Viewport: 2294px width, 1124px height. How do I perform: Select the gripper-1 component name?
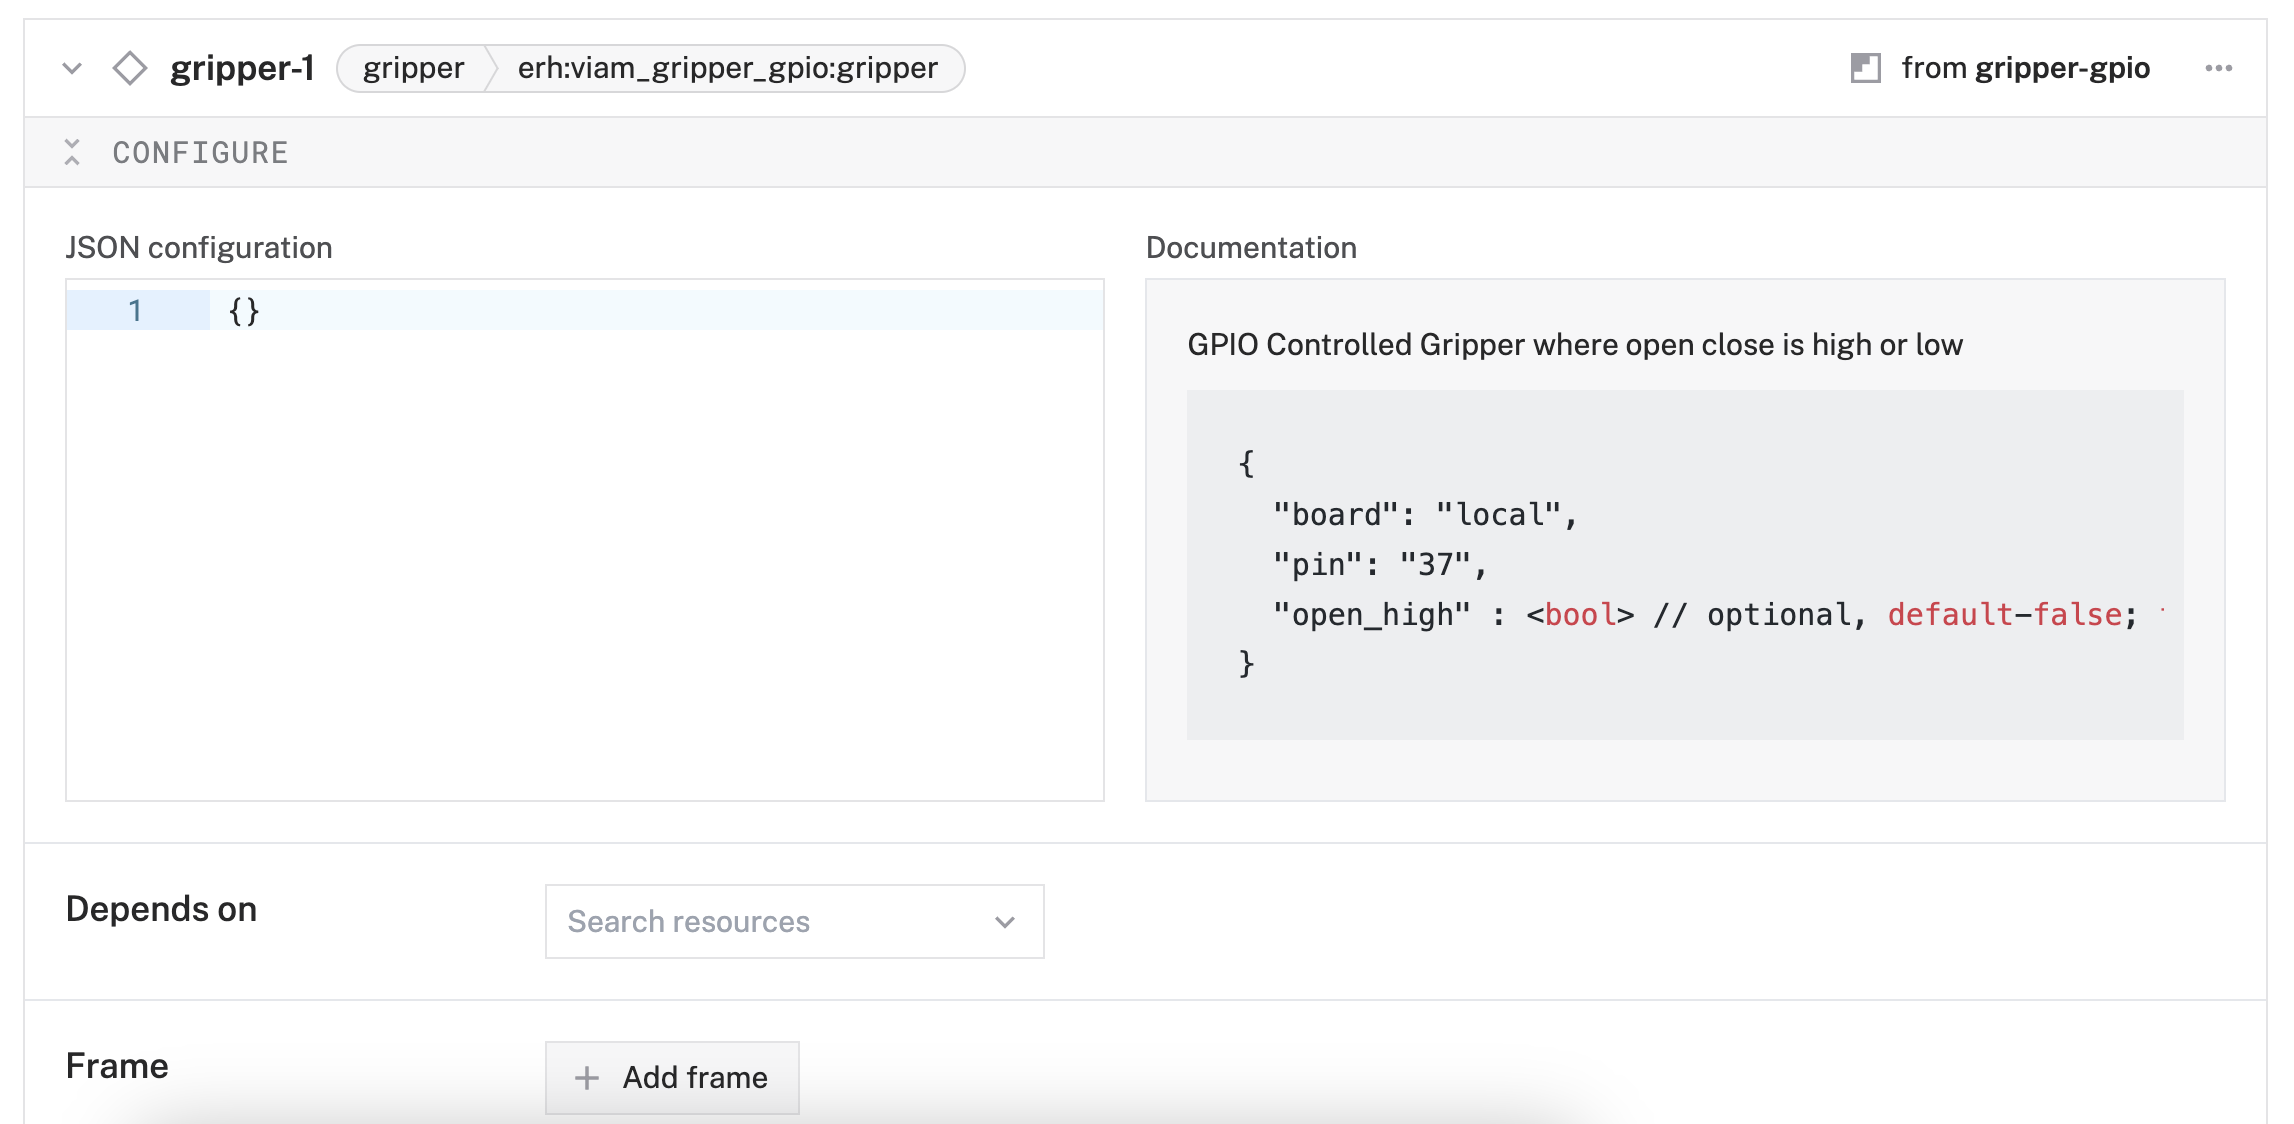point(242,68)
